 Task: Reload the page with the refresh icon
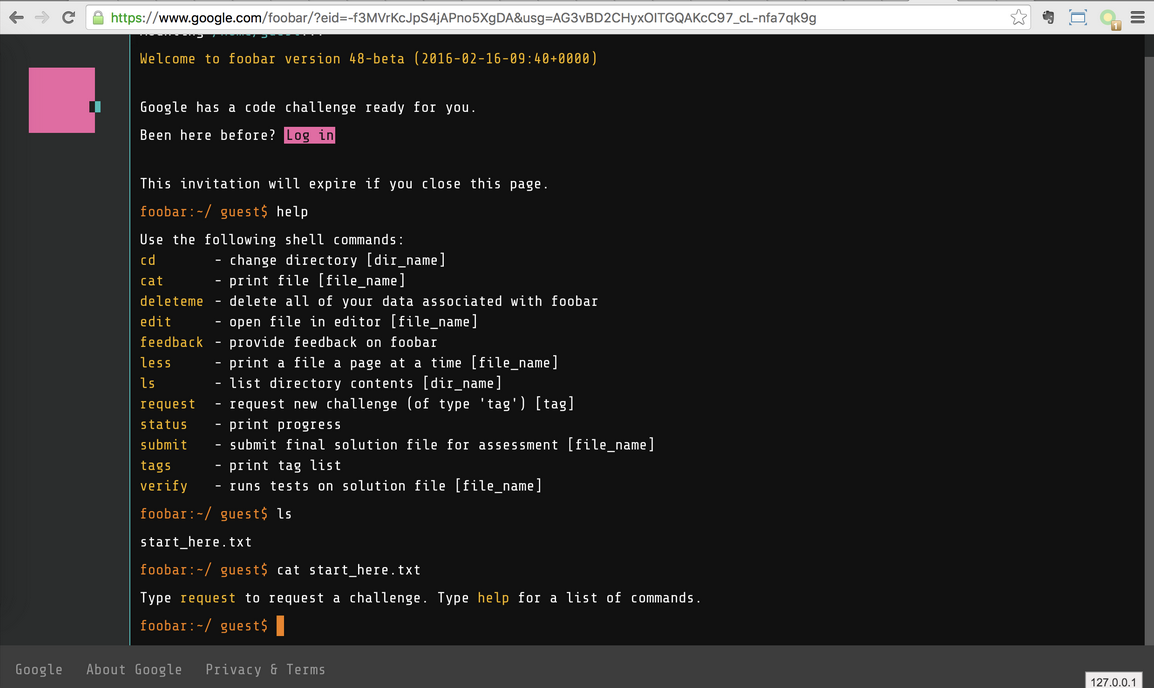pos(68,18)
